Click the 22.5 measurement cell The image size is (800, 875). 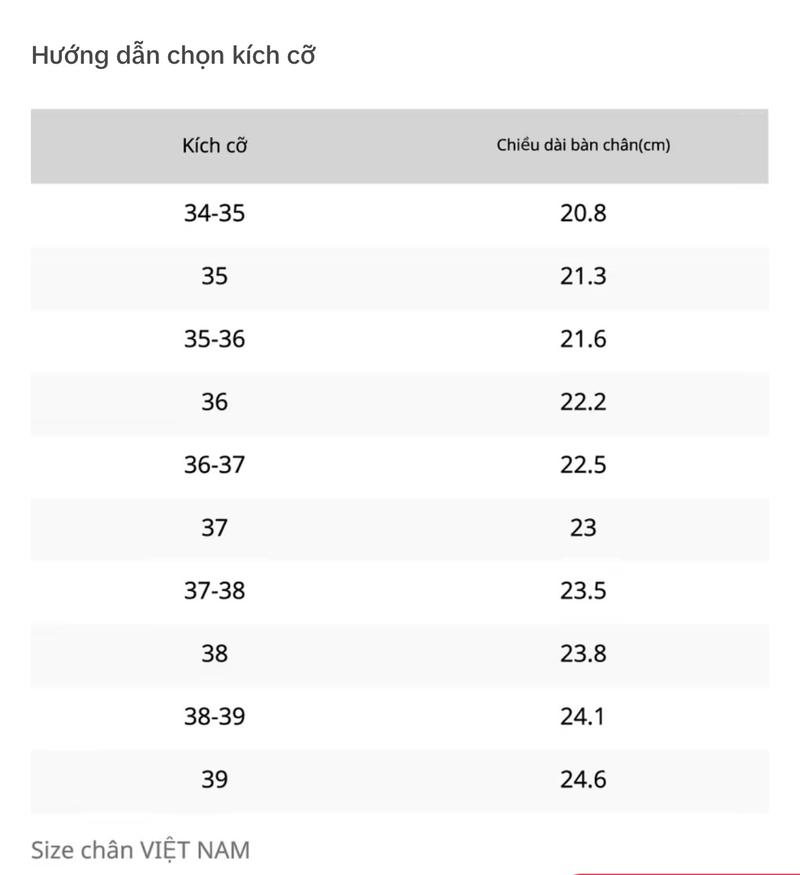(583, 465)
